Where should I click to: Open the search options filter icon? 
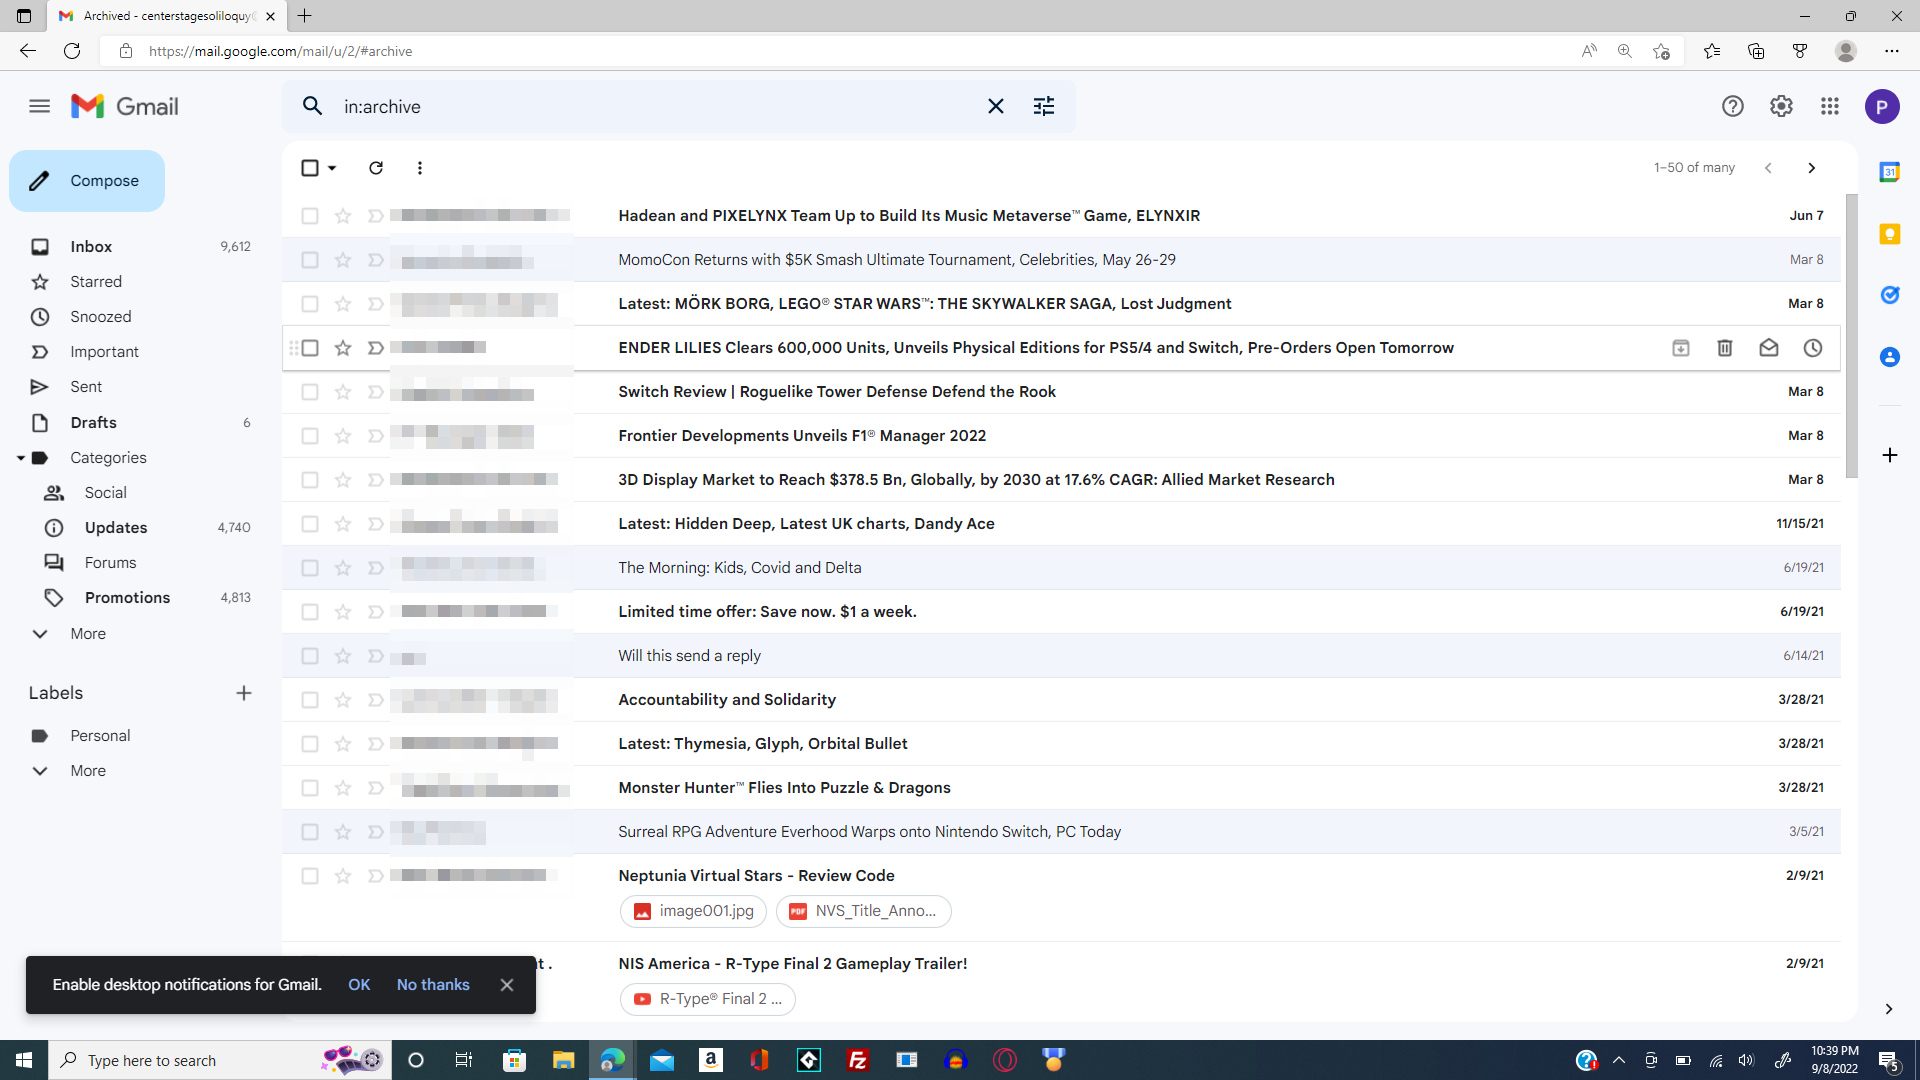click(1044, 106)
